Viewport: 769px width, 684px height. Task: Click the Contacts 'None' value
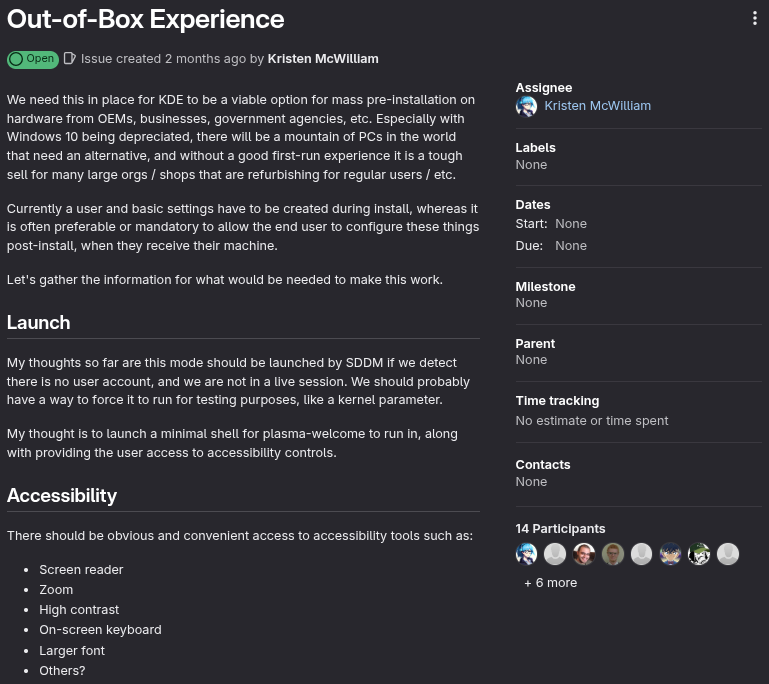point(531,481)
